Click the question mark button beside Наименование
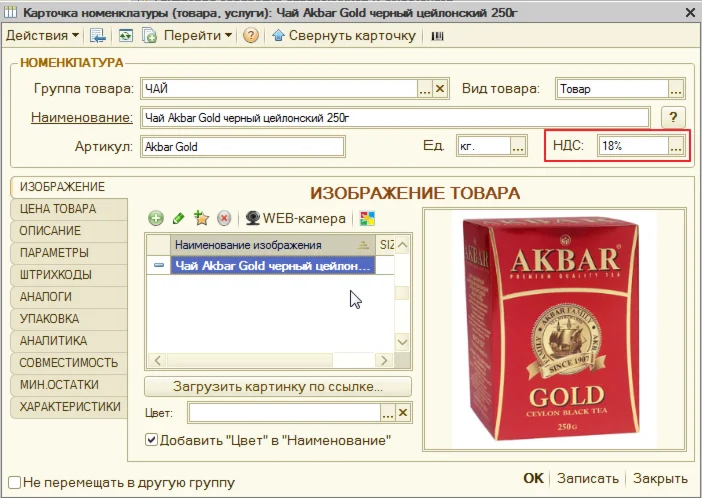 673,117
